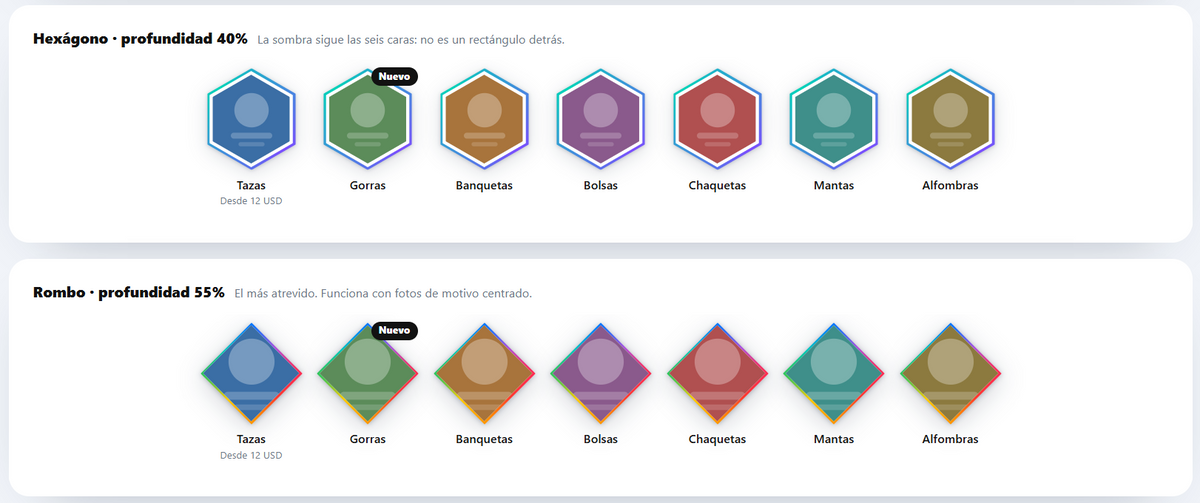Select the Bolsas rhombus category tile
The image size is (1200, 503).
point(601,373)
